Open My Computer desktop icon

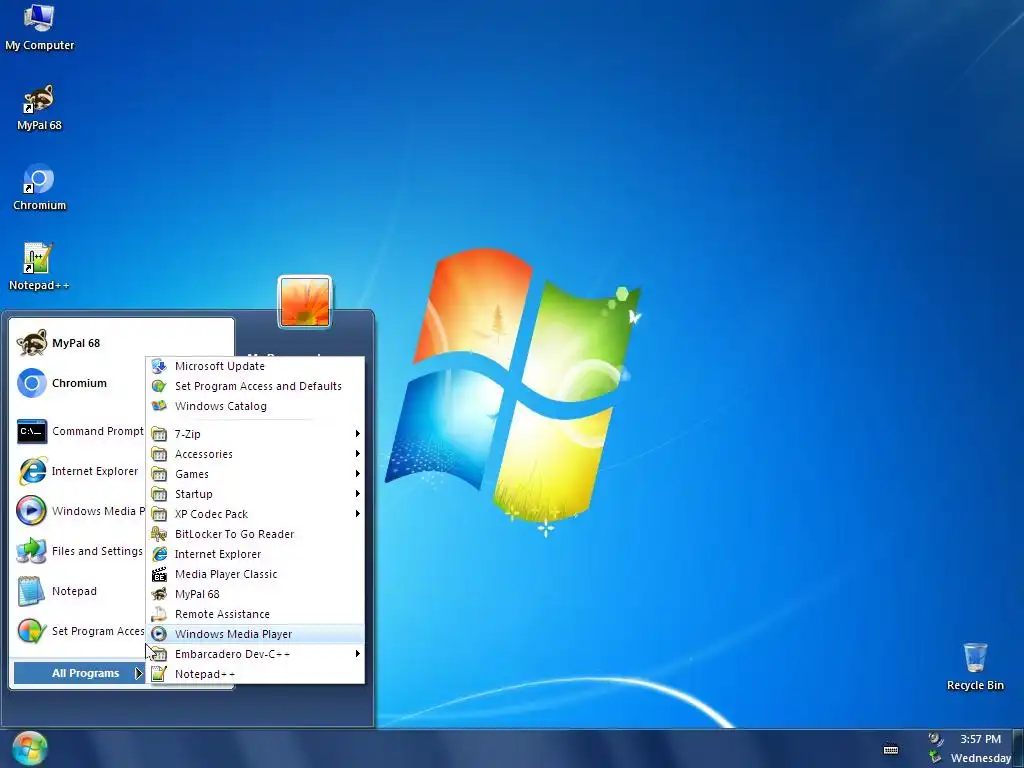(39, 27)
